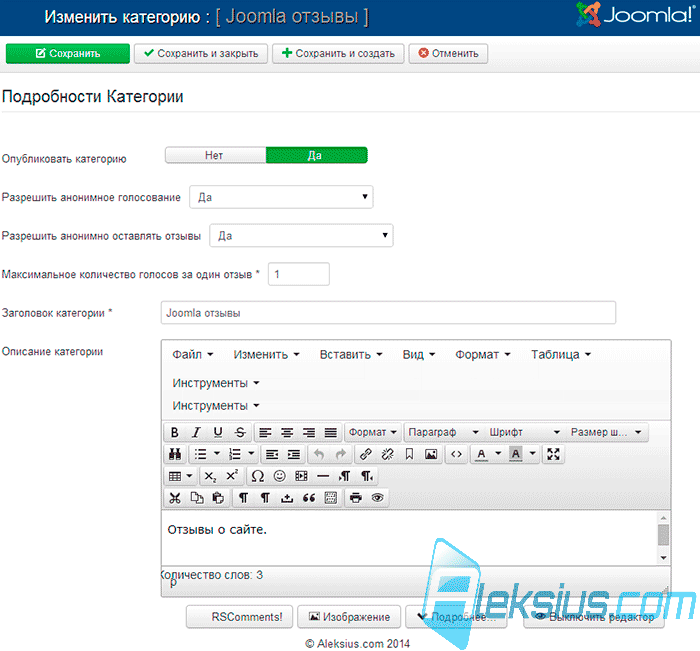700x651 pixels.
Task: Open Формат toolbar dropdown
Action: (373, 432)
